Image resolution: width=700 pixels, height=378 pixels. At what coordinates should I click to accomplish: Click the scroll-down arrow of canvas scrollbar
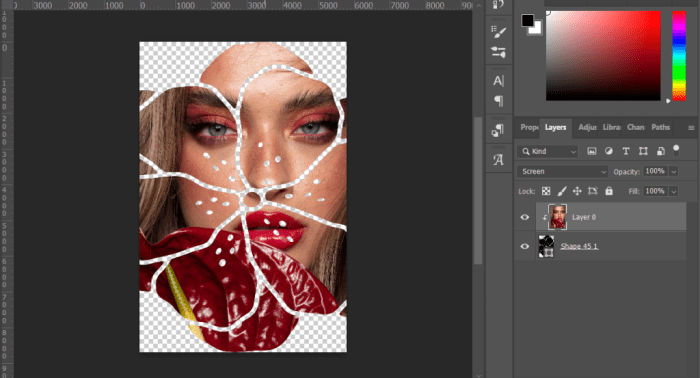coord(478,375)
